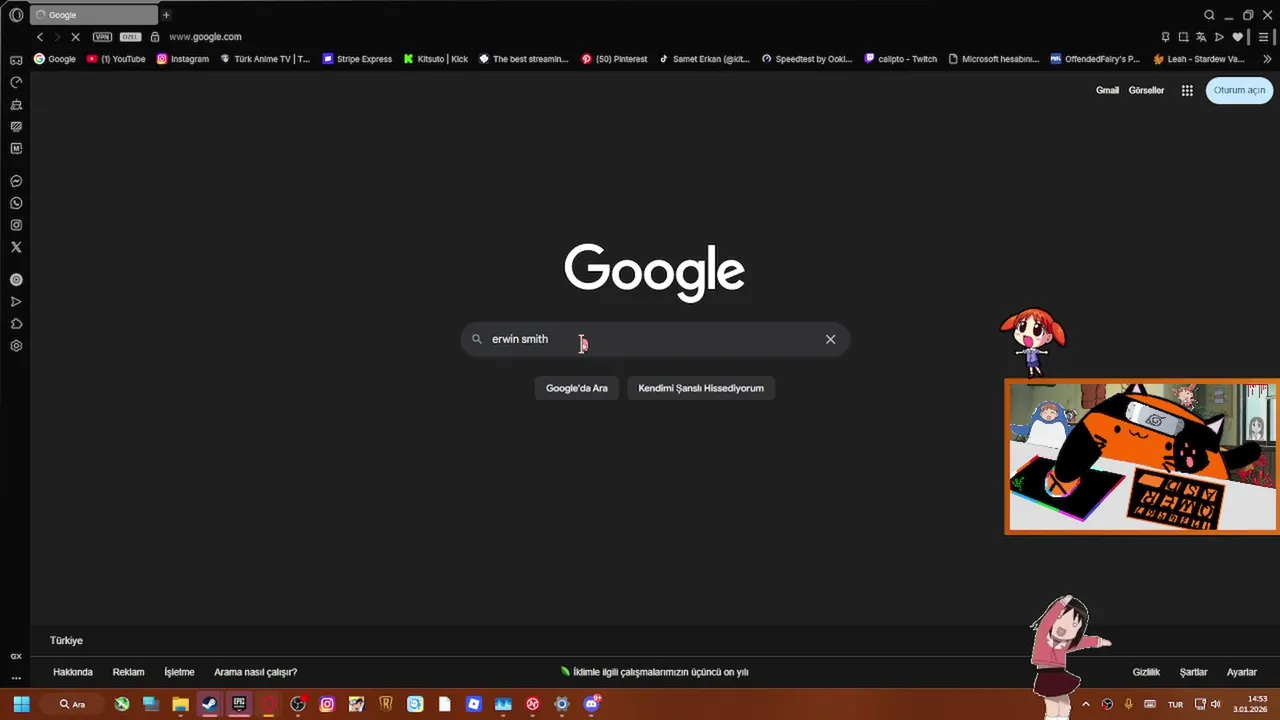1280x720 pixels.
Task: Click the play-shaped toolbar icon
Action: pyautogui.click(x=1219, y=37)
